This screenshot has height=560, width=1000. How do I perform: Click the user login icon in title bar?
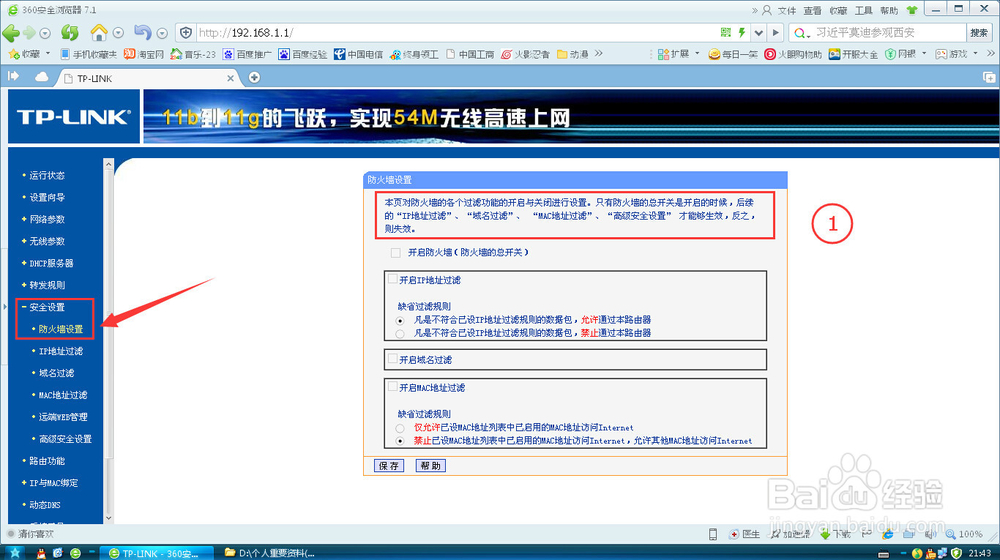coord(767,10)
